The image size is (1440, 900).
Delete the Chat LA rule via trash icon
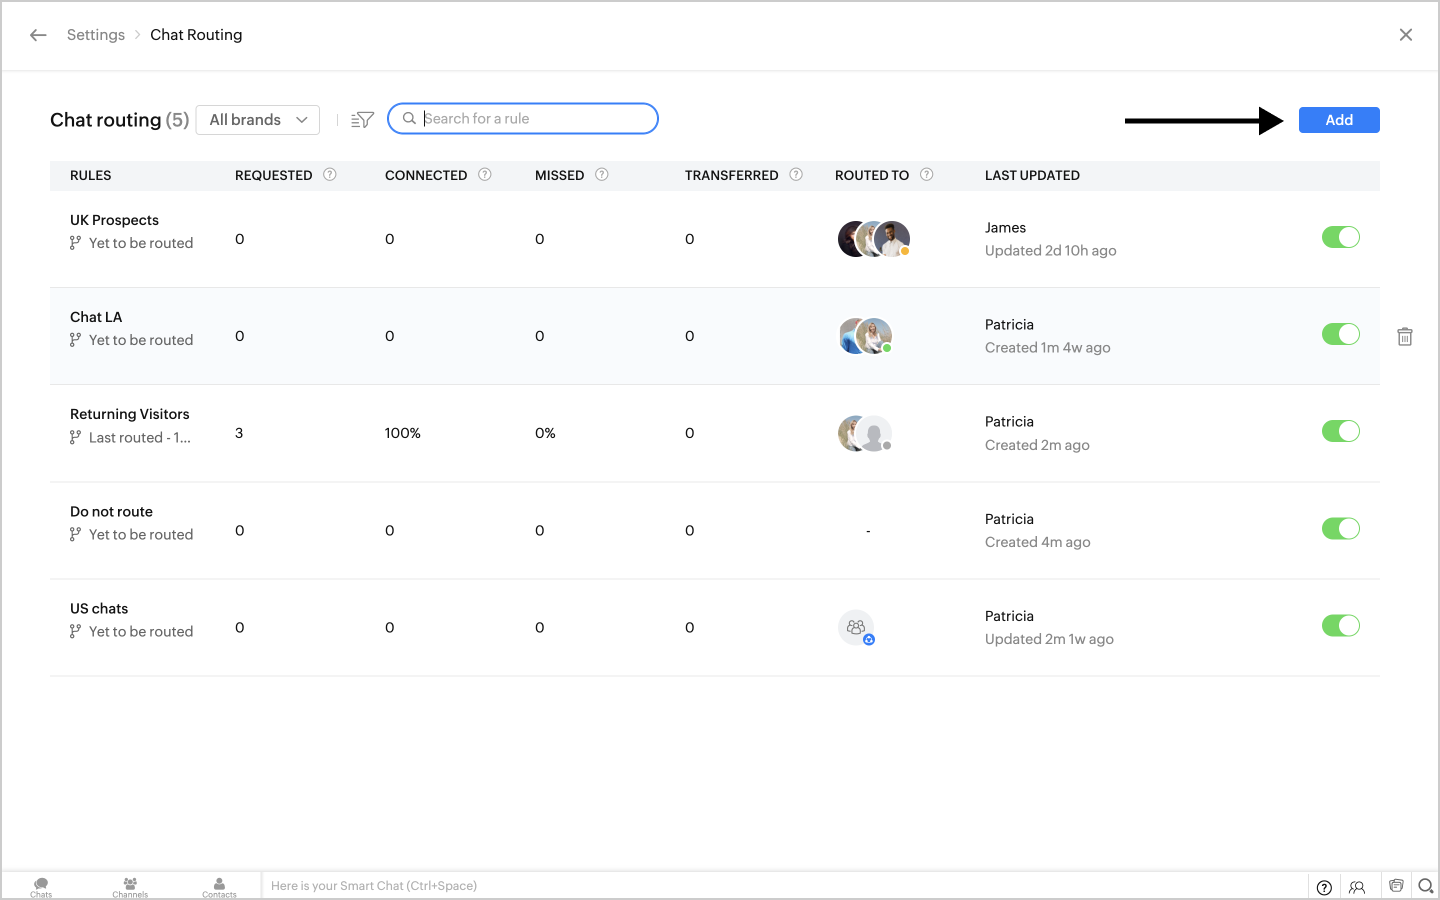1404,337
